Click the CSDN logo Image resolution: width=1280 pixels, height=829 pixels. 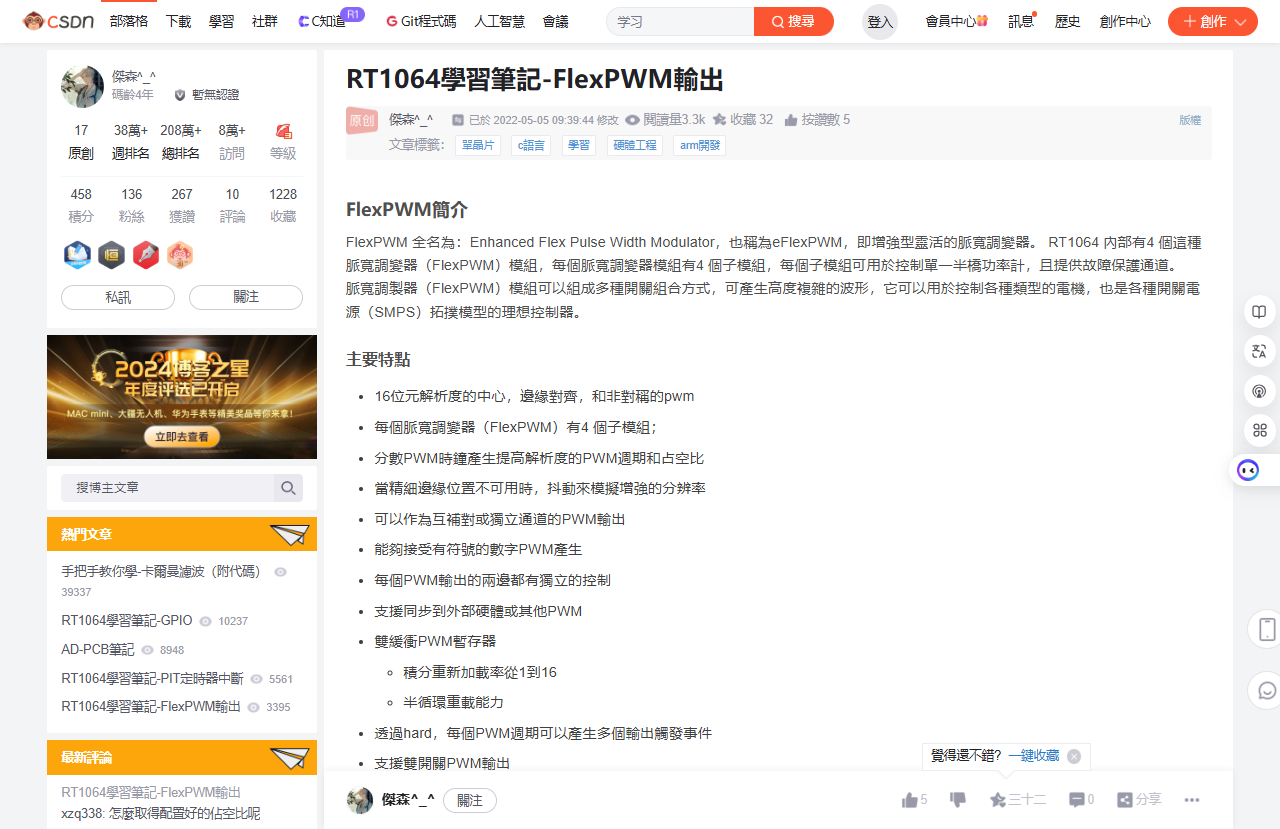pos(60,21)
